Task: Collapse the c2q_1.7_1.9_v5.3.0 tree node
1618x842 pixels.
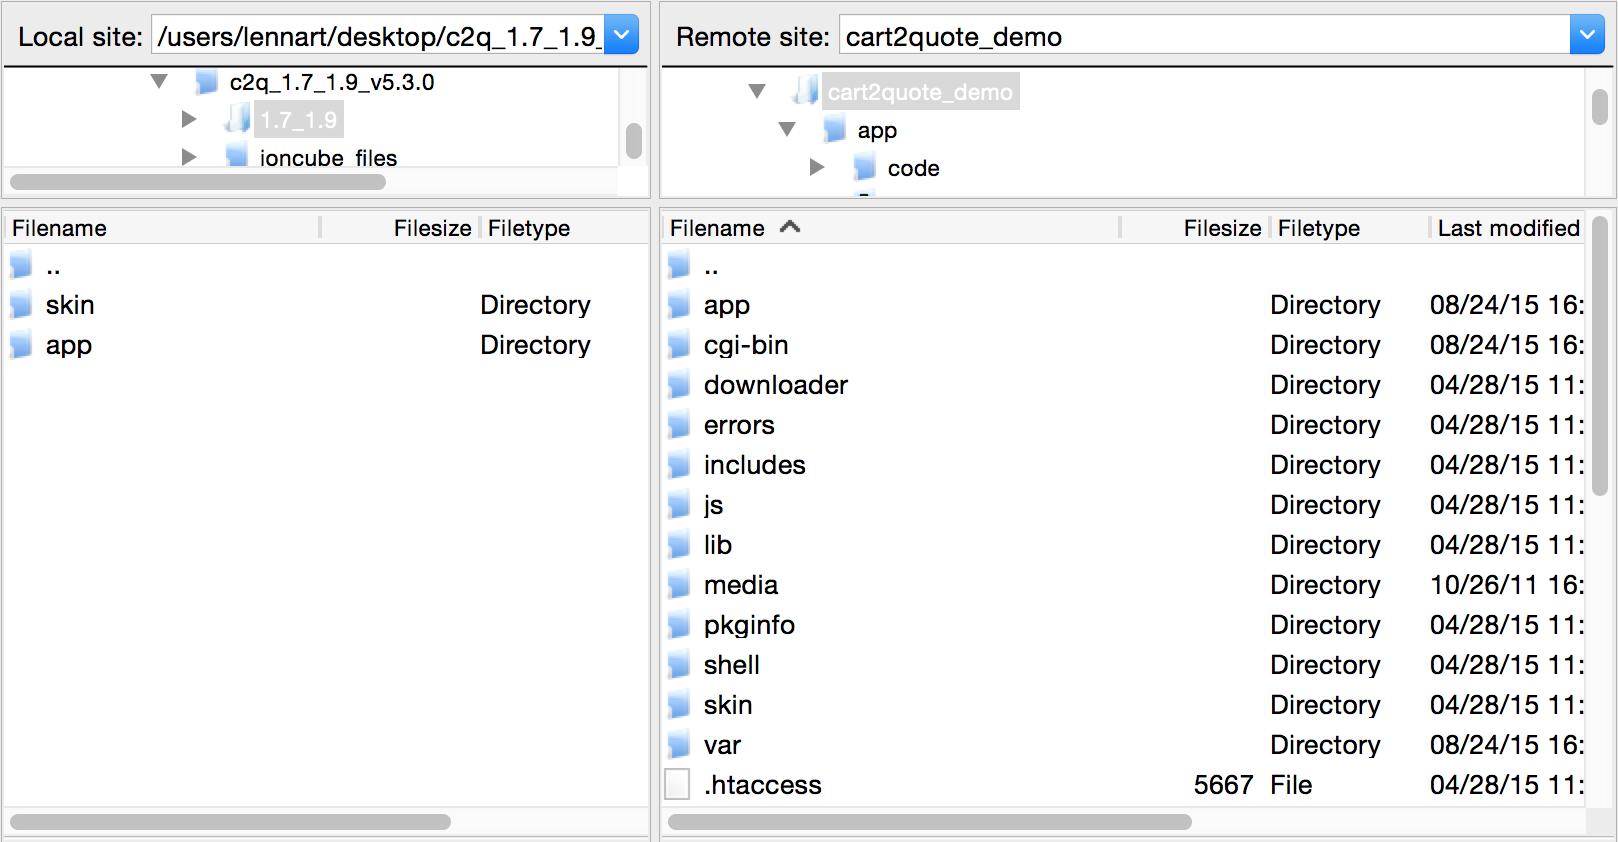Action: coord(159,81)
